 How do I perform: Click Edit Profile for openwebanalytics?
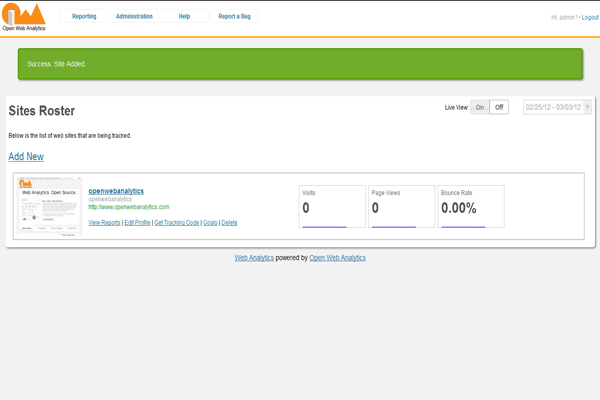pyautogui.click(x=136, y=222)
